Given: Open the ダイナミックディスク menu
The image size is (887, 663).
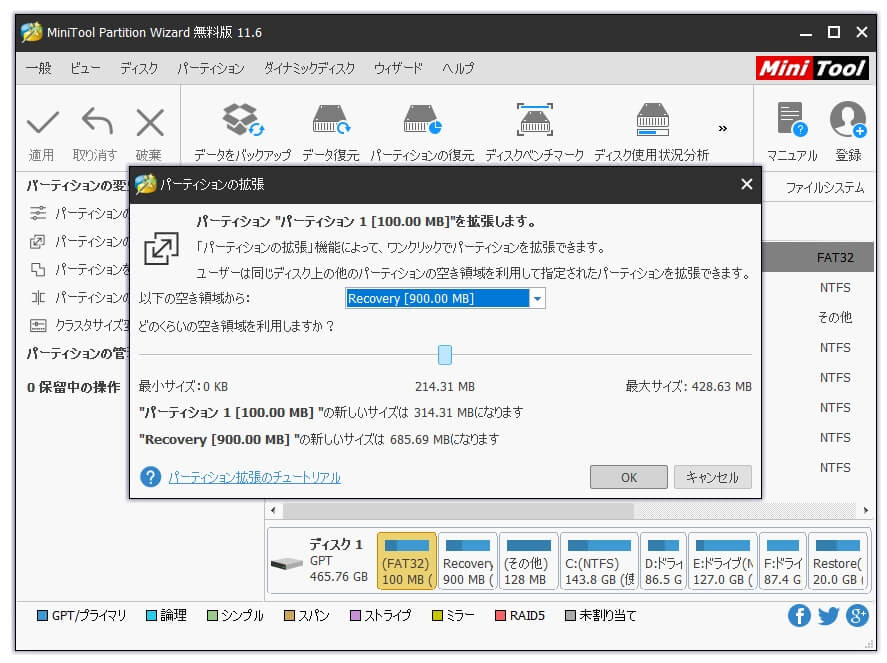Looking at the screenshot, I should click(x=308, y=68).
